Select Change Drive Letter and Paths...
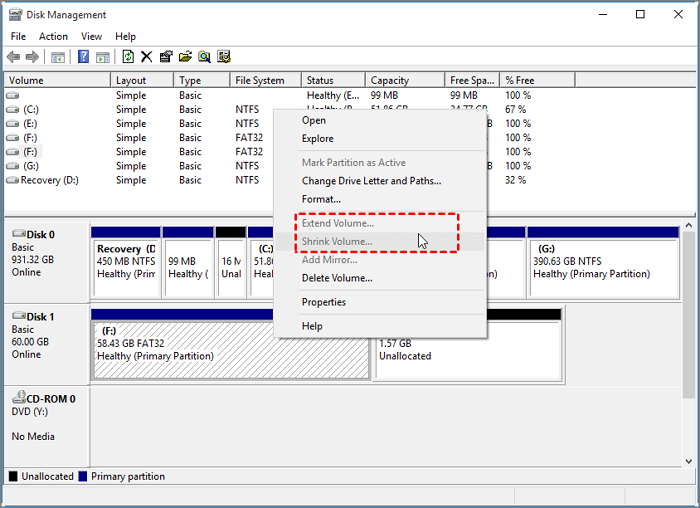Screen dimensions: 700x508 coord(371,181)
